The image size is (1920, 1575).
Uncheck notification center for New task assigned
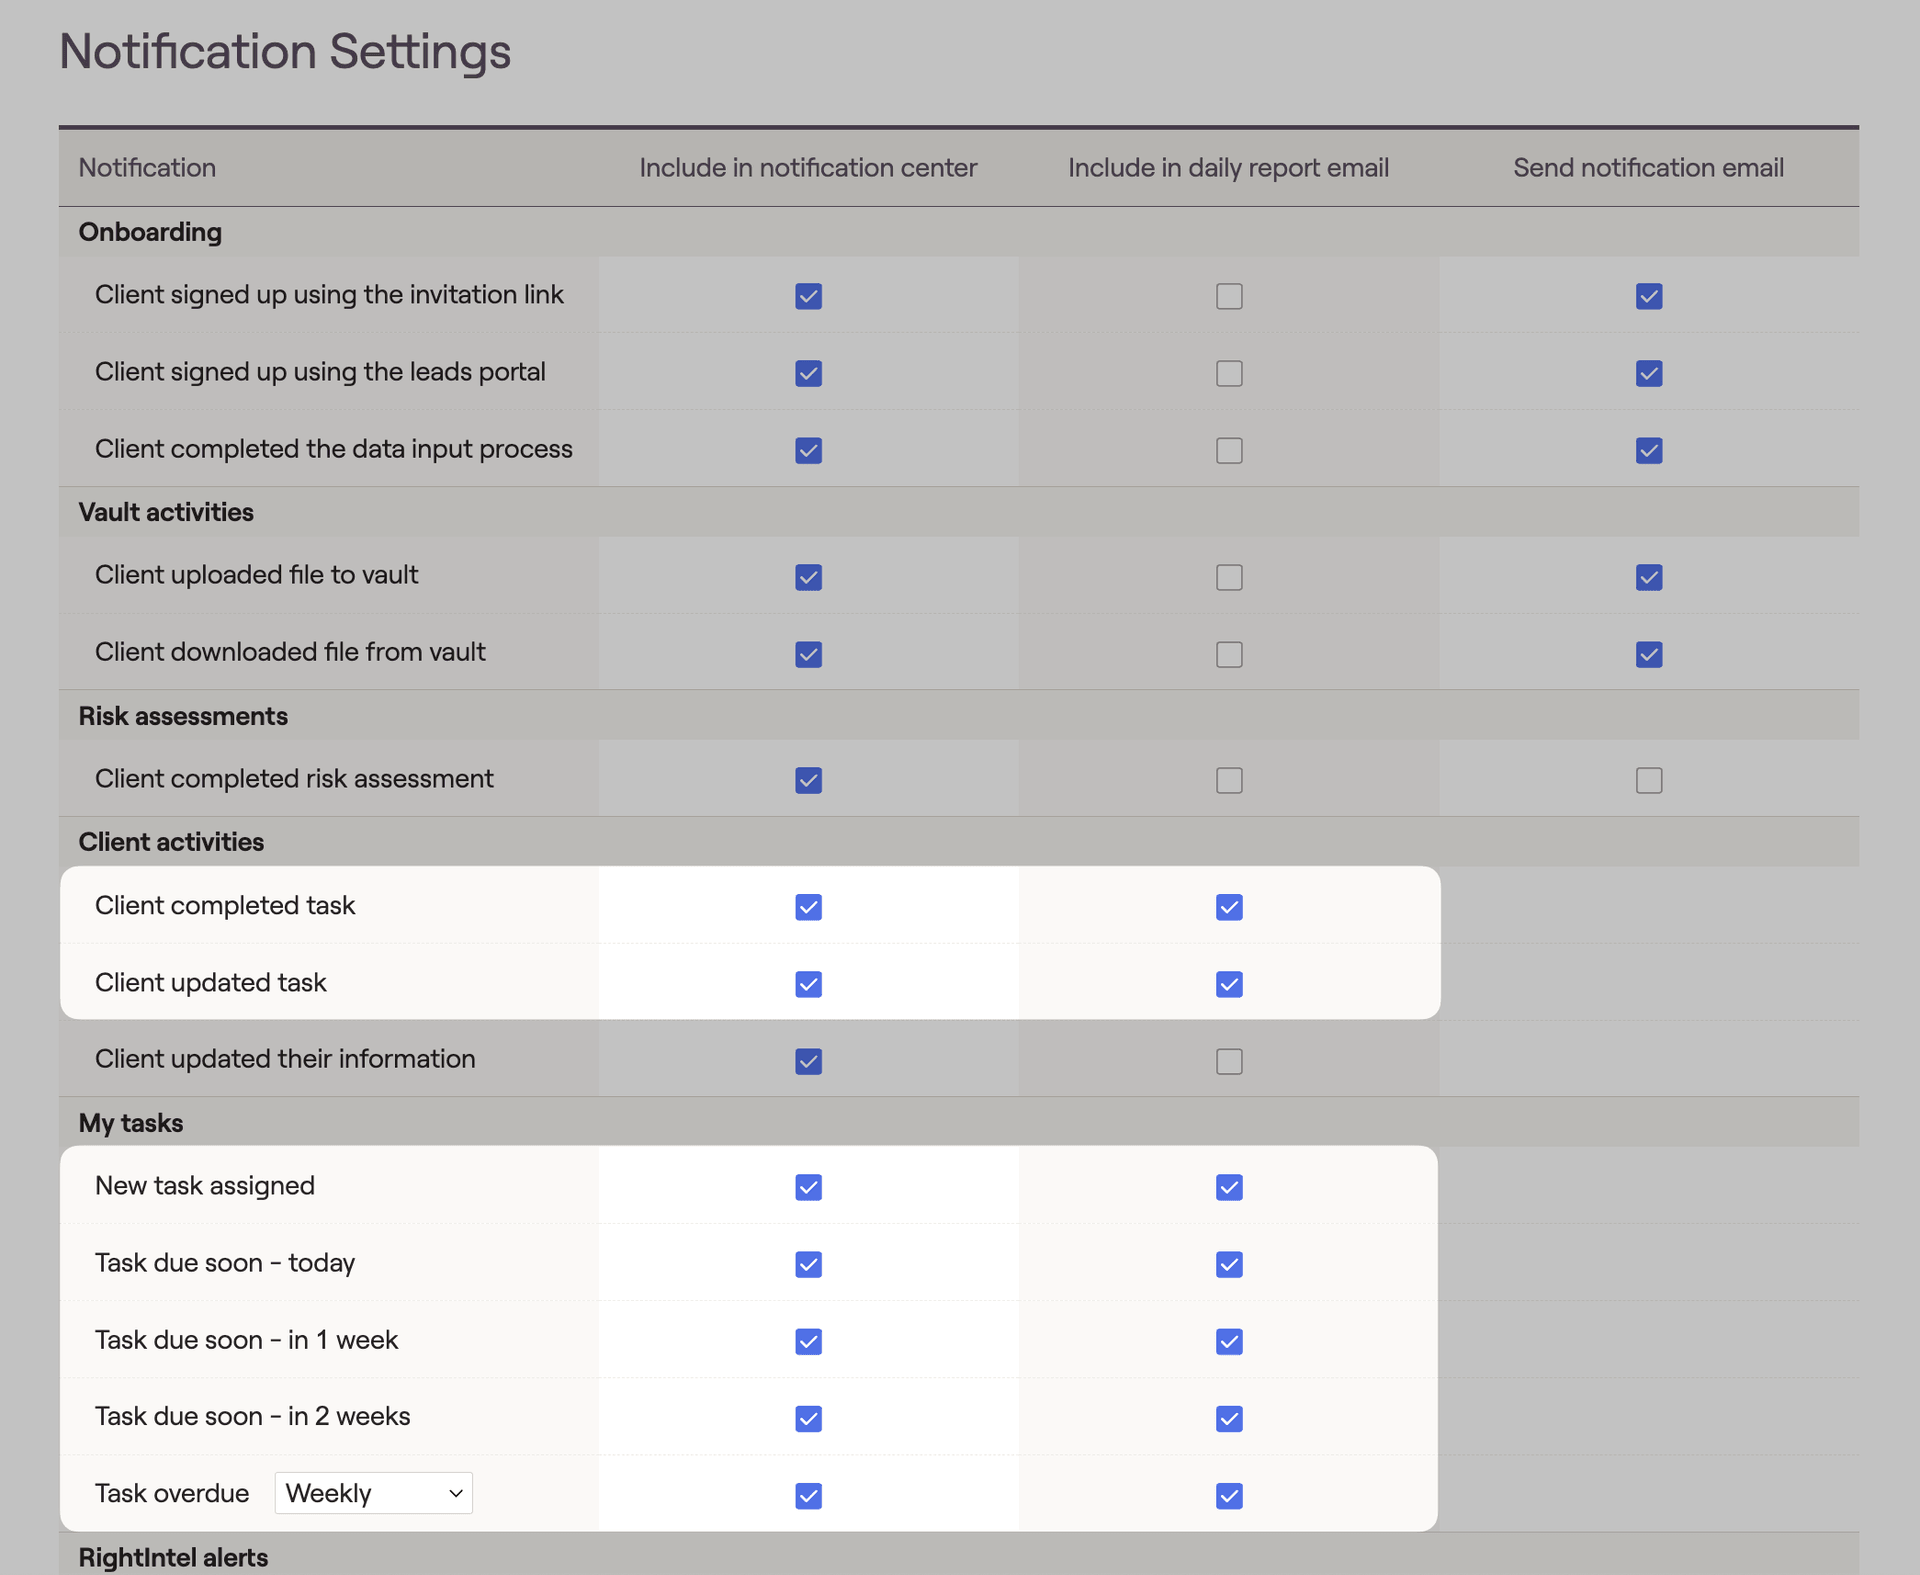(808, 1187)
